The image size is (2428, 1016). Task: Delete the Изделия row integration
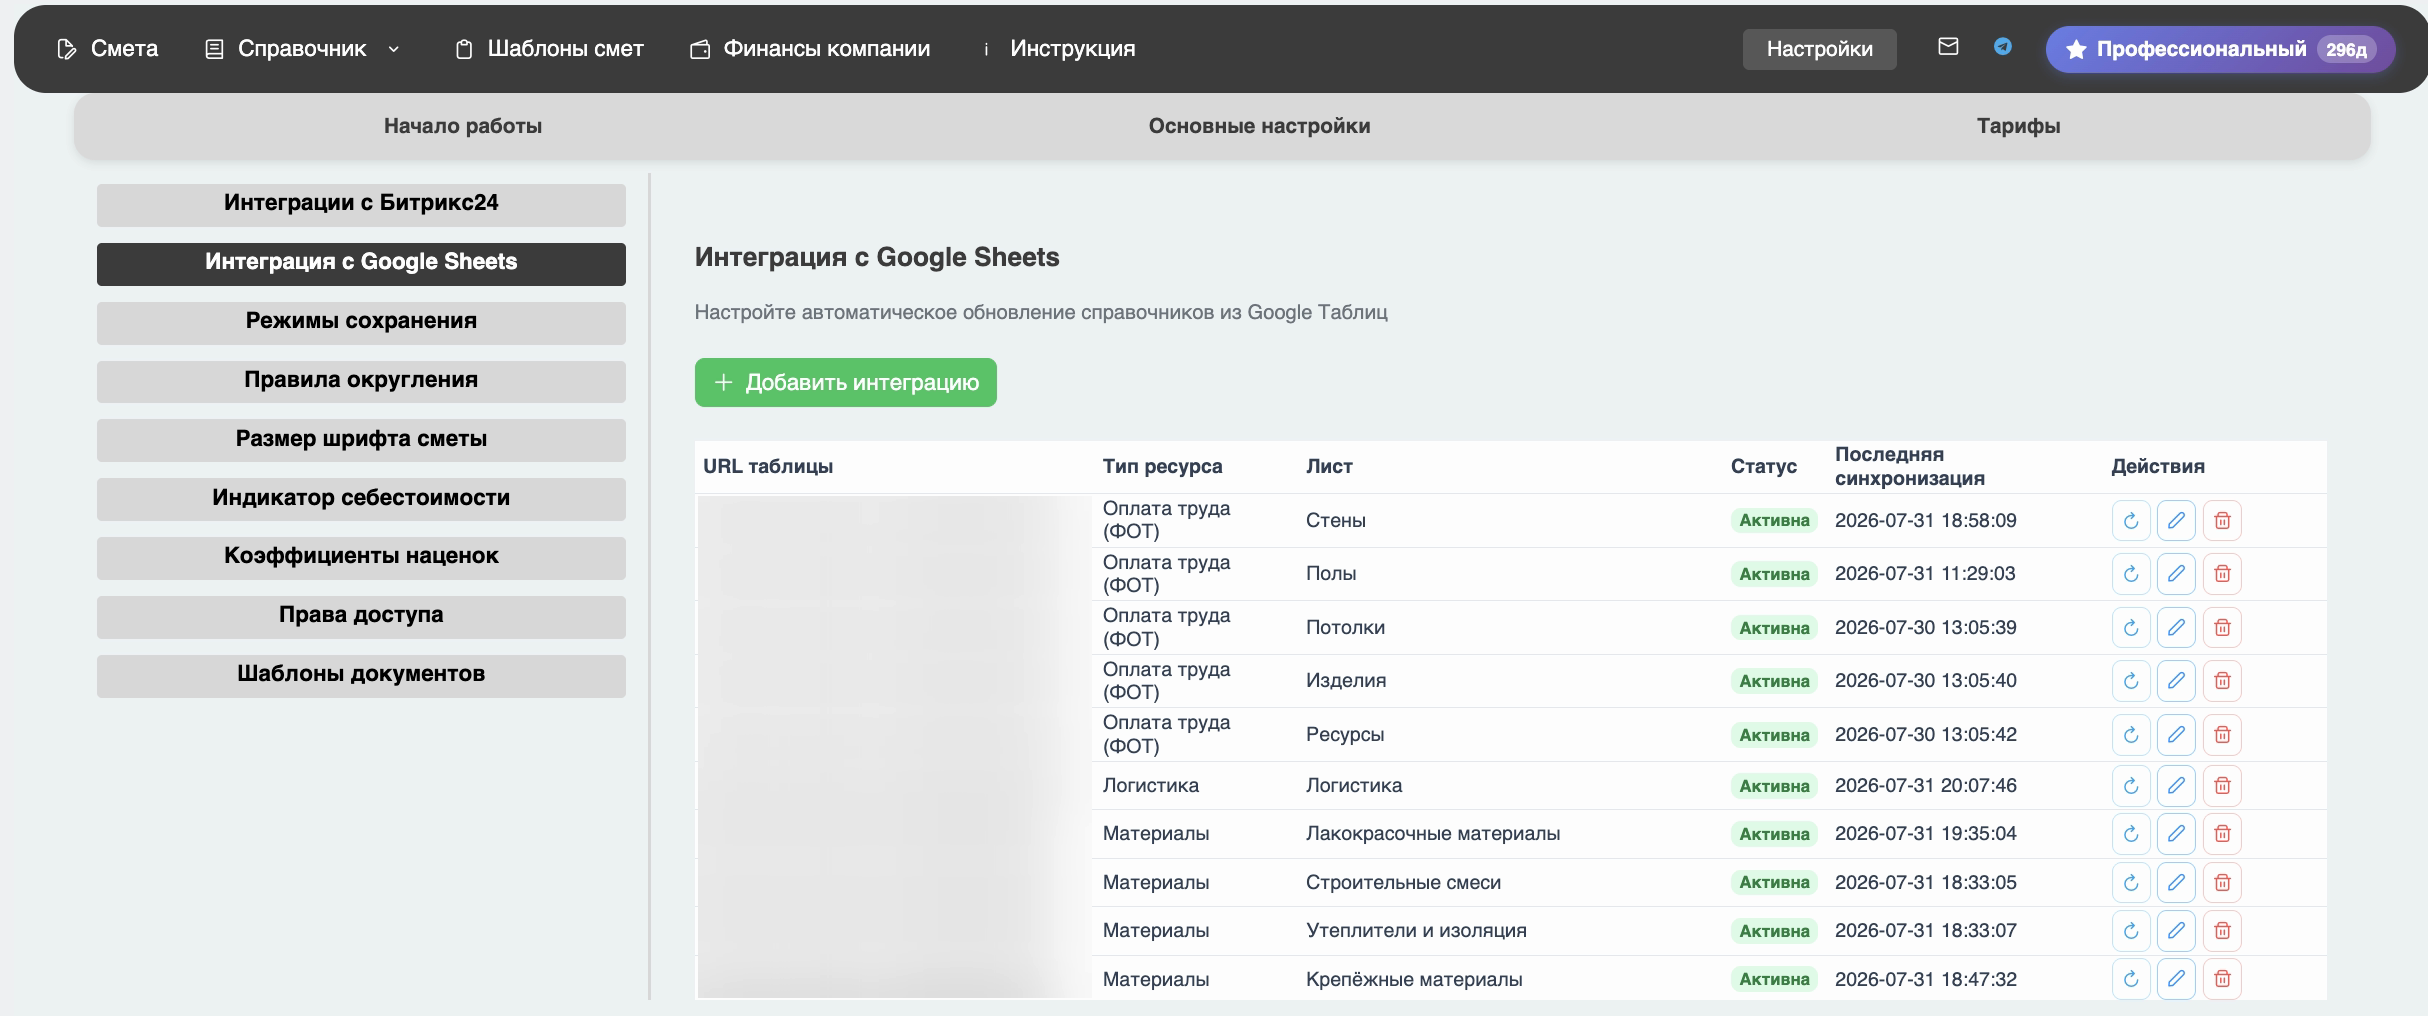point(2222,681)
